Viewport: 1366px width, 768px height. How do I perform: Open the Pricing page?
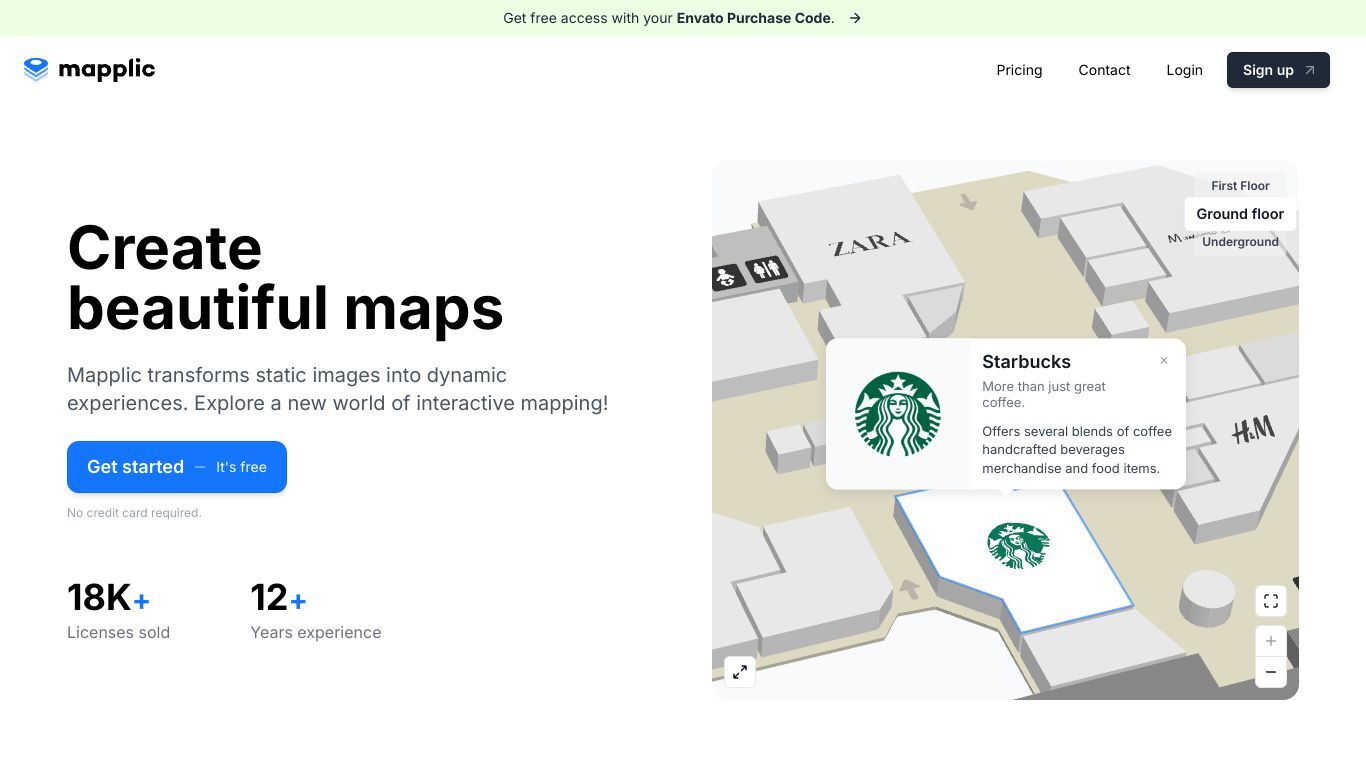click(x=1019, y=70)
